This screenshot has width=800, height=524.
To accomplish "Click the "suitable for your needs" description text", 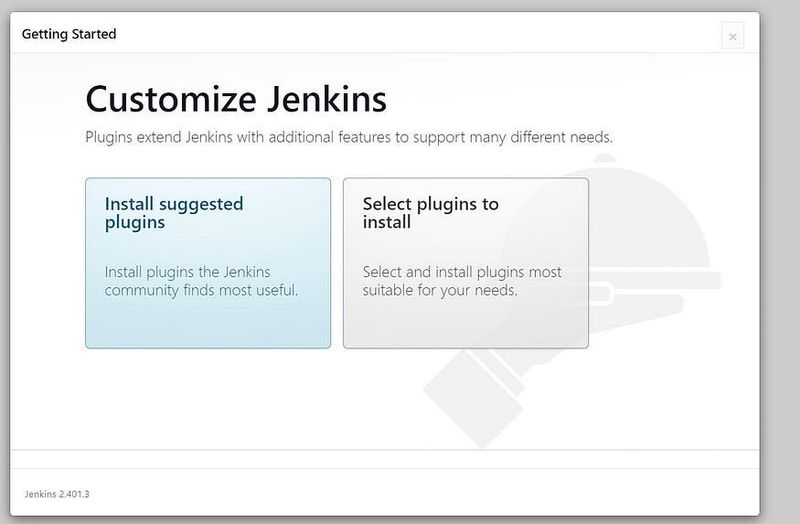I will pyautogui.click(x=439, y=291).
